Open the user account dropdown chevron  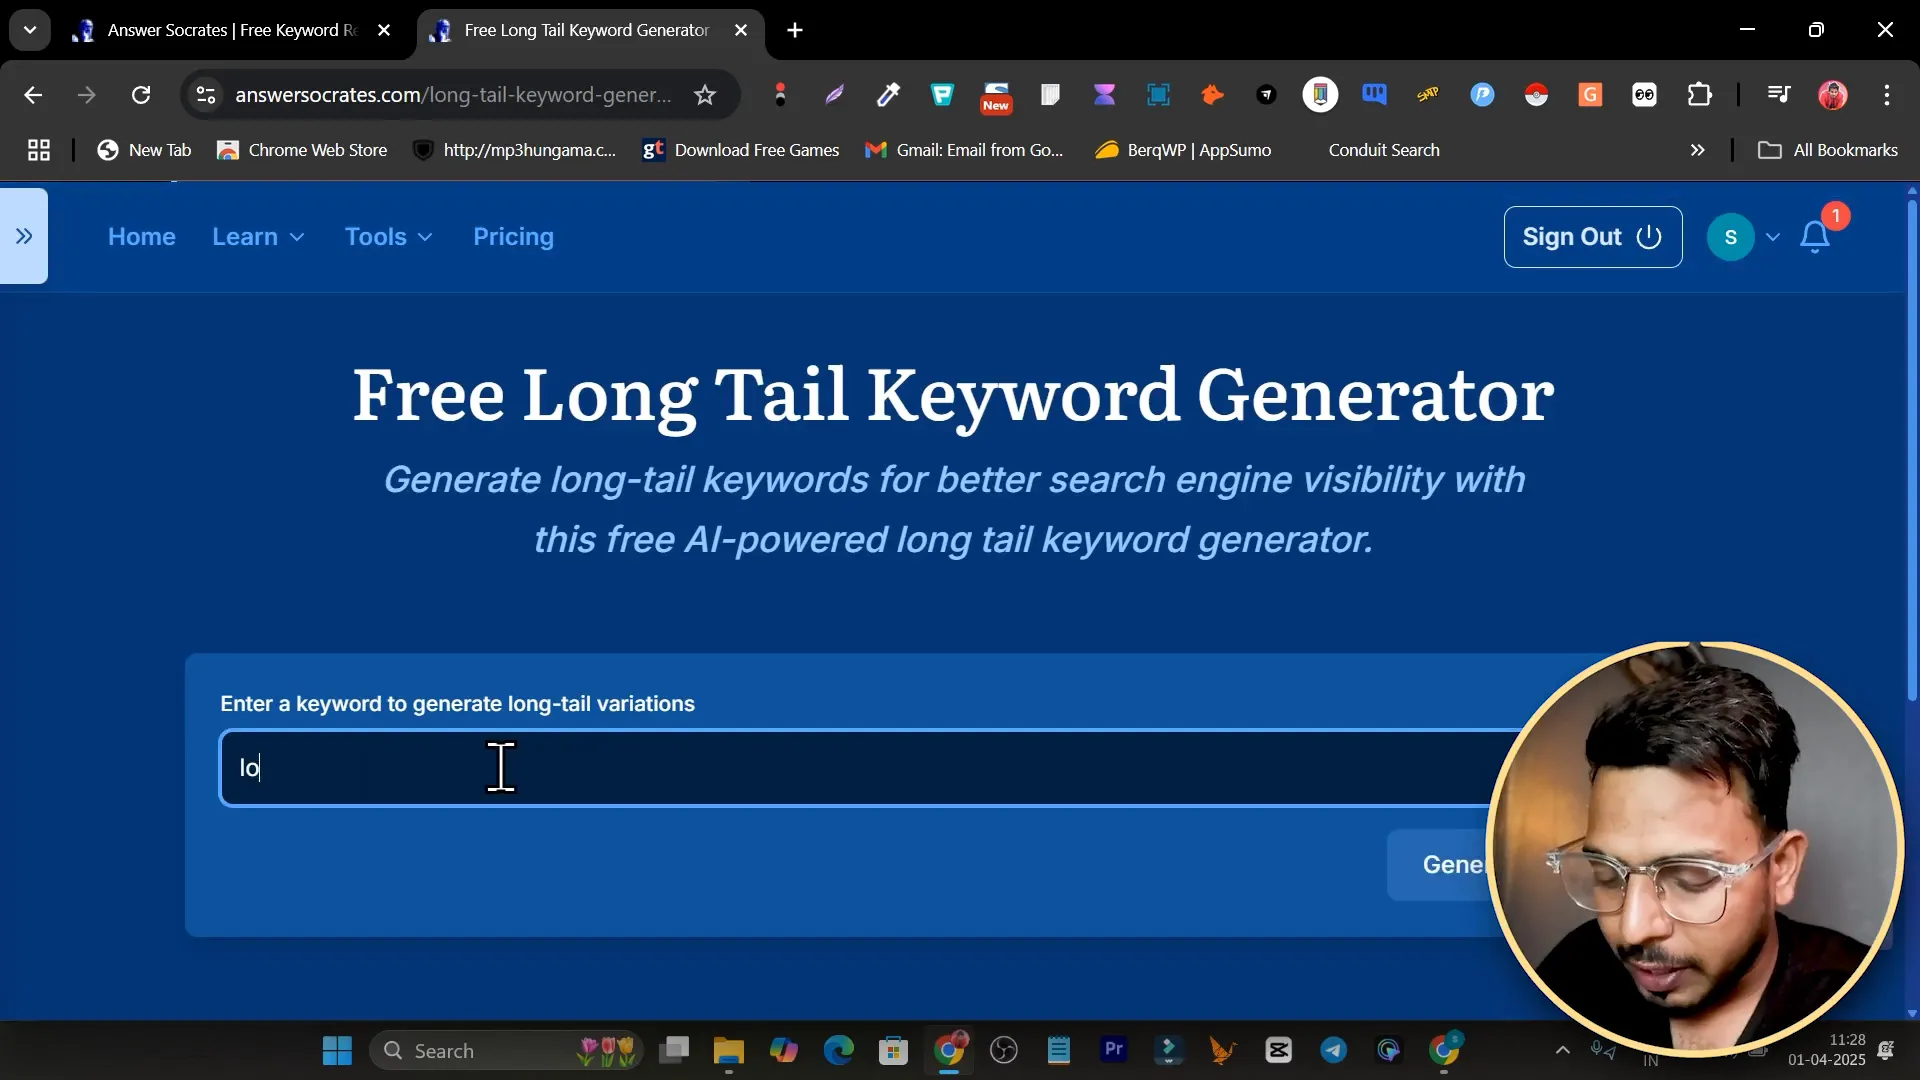[x=1773, y=237]
